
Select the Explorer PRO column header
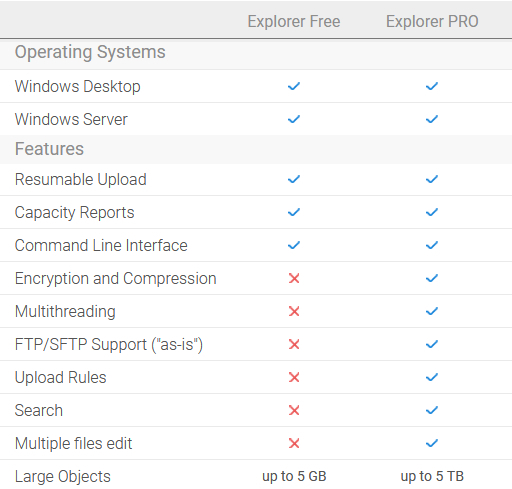tap(432, 21)
